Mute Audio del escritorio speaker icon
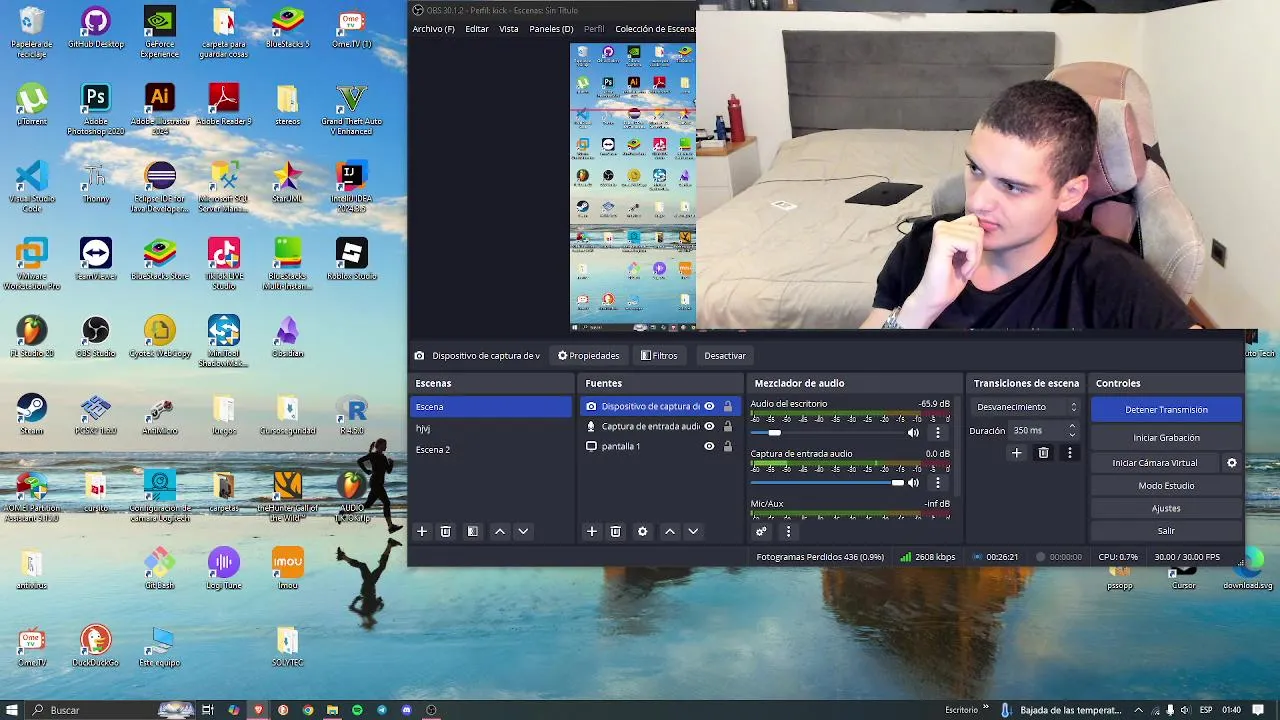Image resolution: width=1280 pixels, height=720 pixels. pyautogui.click(x=913, y=433)
